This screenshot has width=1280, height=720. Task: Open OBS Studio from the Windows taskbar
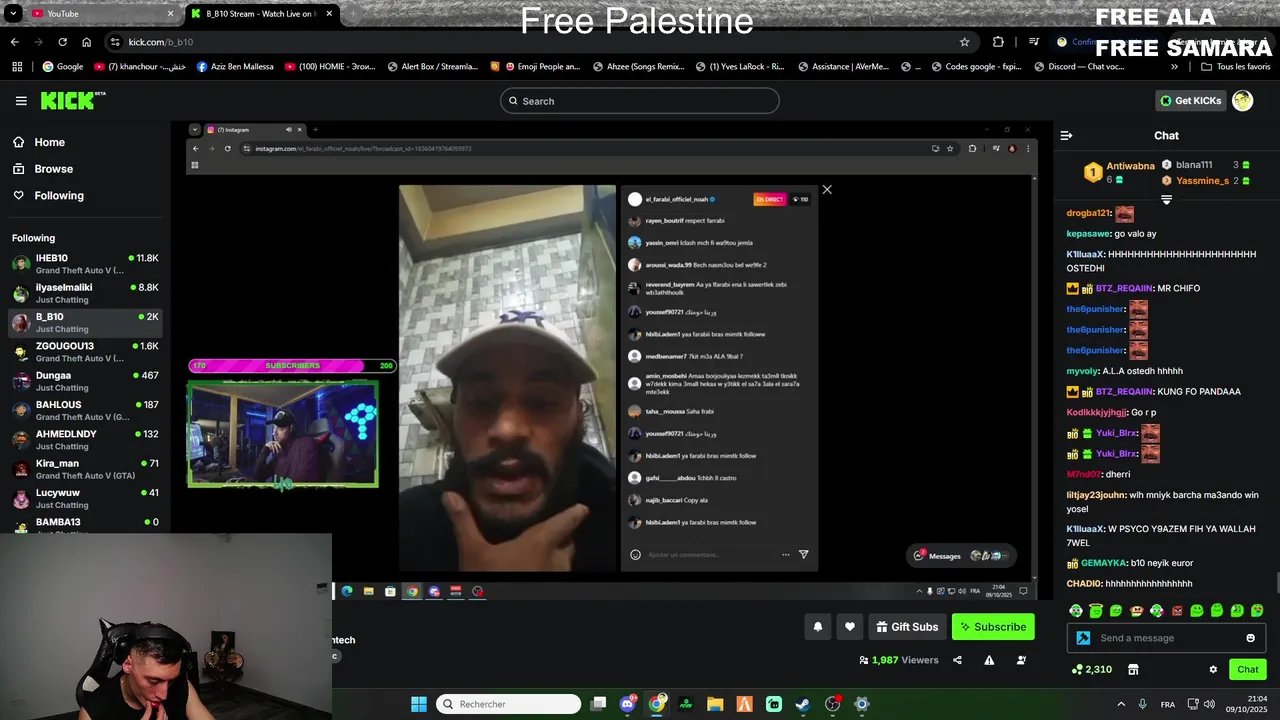pyautogui.click(x=832, y=704)
